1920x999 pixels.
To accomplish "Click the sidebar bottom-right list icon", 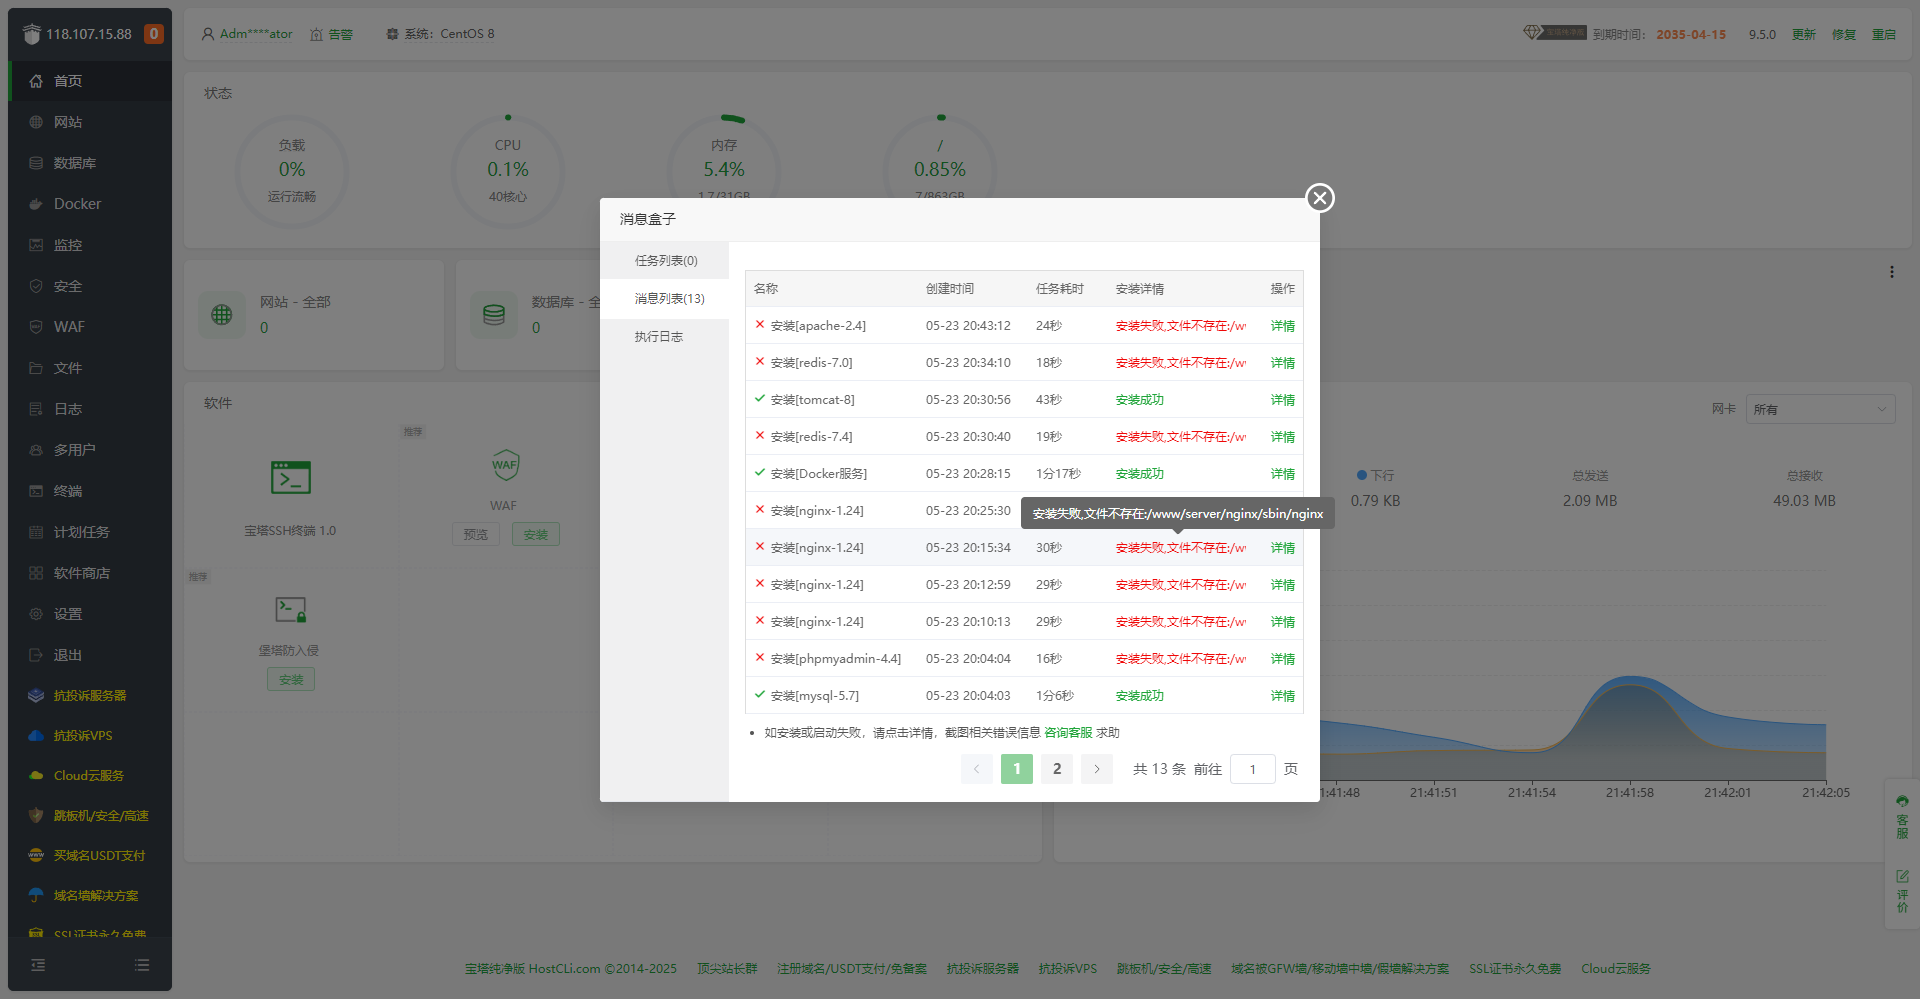I will coord(142,965).
